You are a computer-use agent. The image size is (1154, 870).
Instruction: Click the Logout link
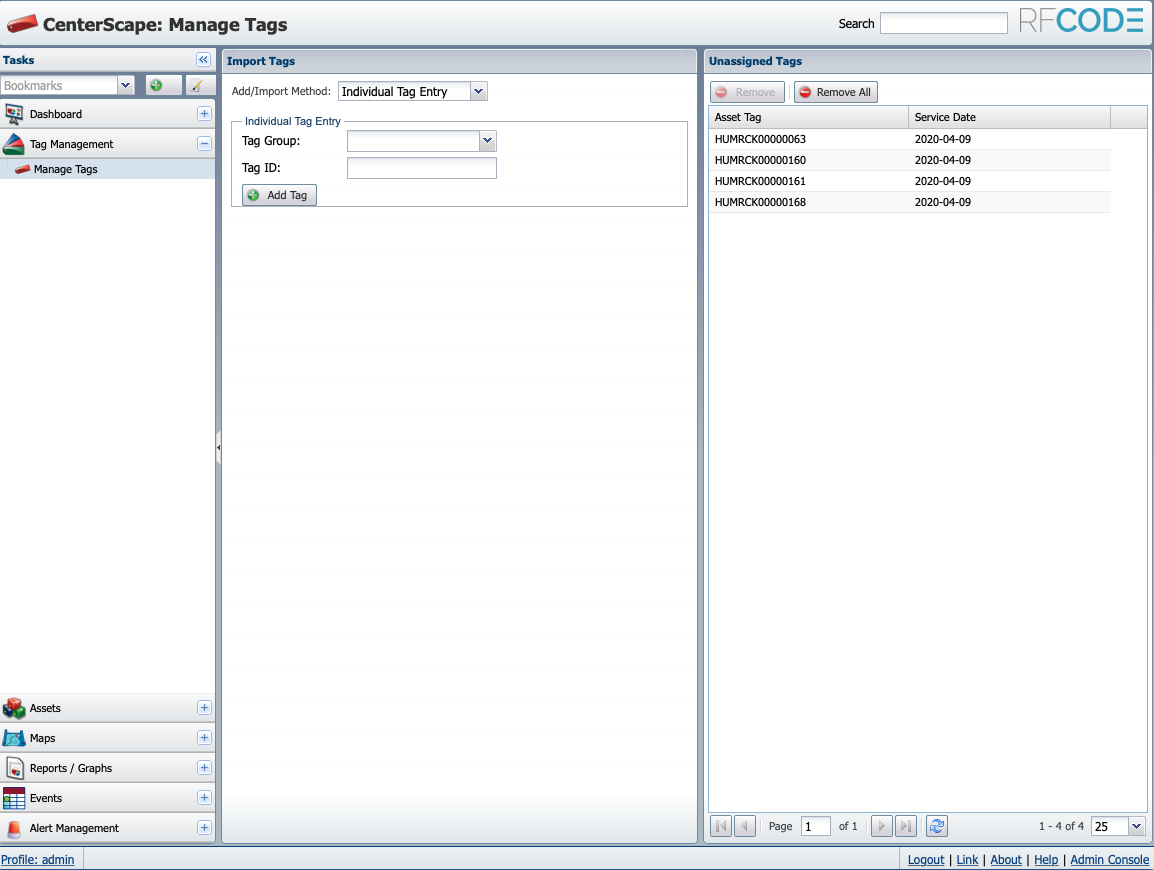926,859
